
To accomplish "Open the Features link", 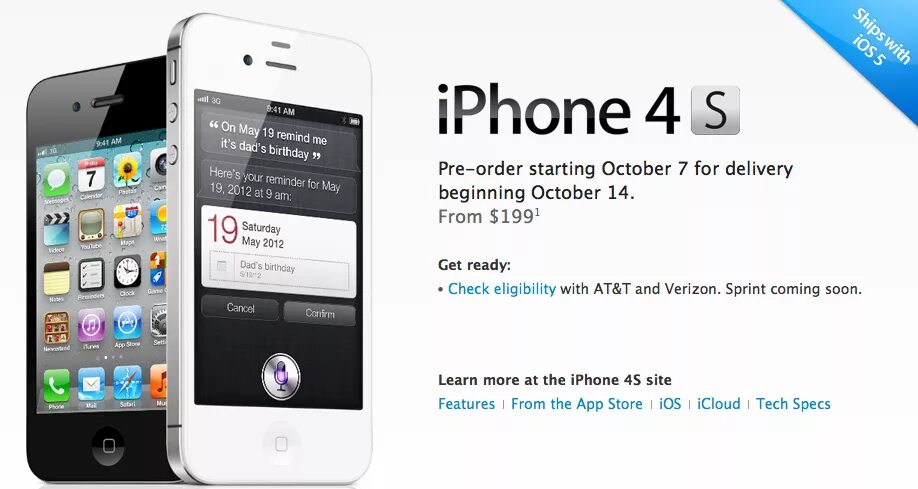I will 467,404.
